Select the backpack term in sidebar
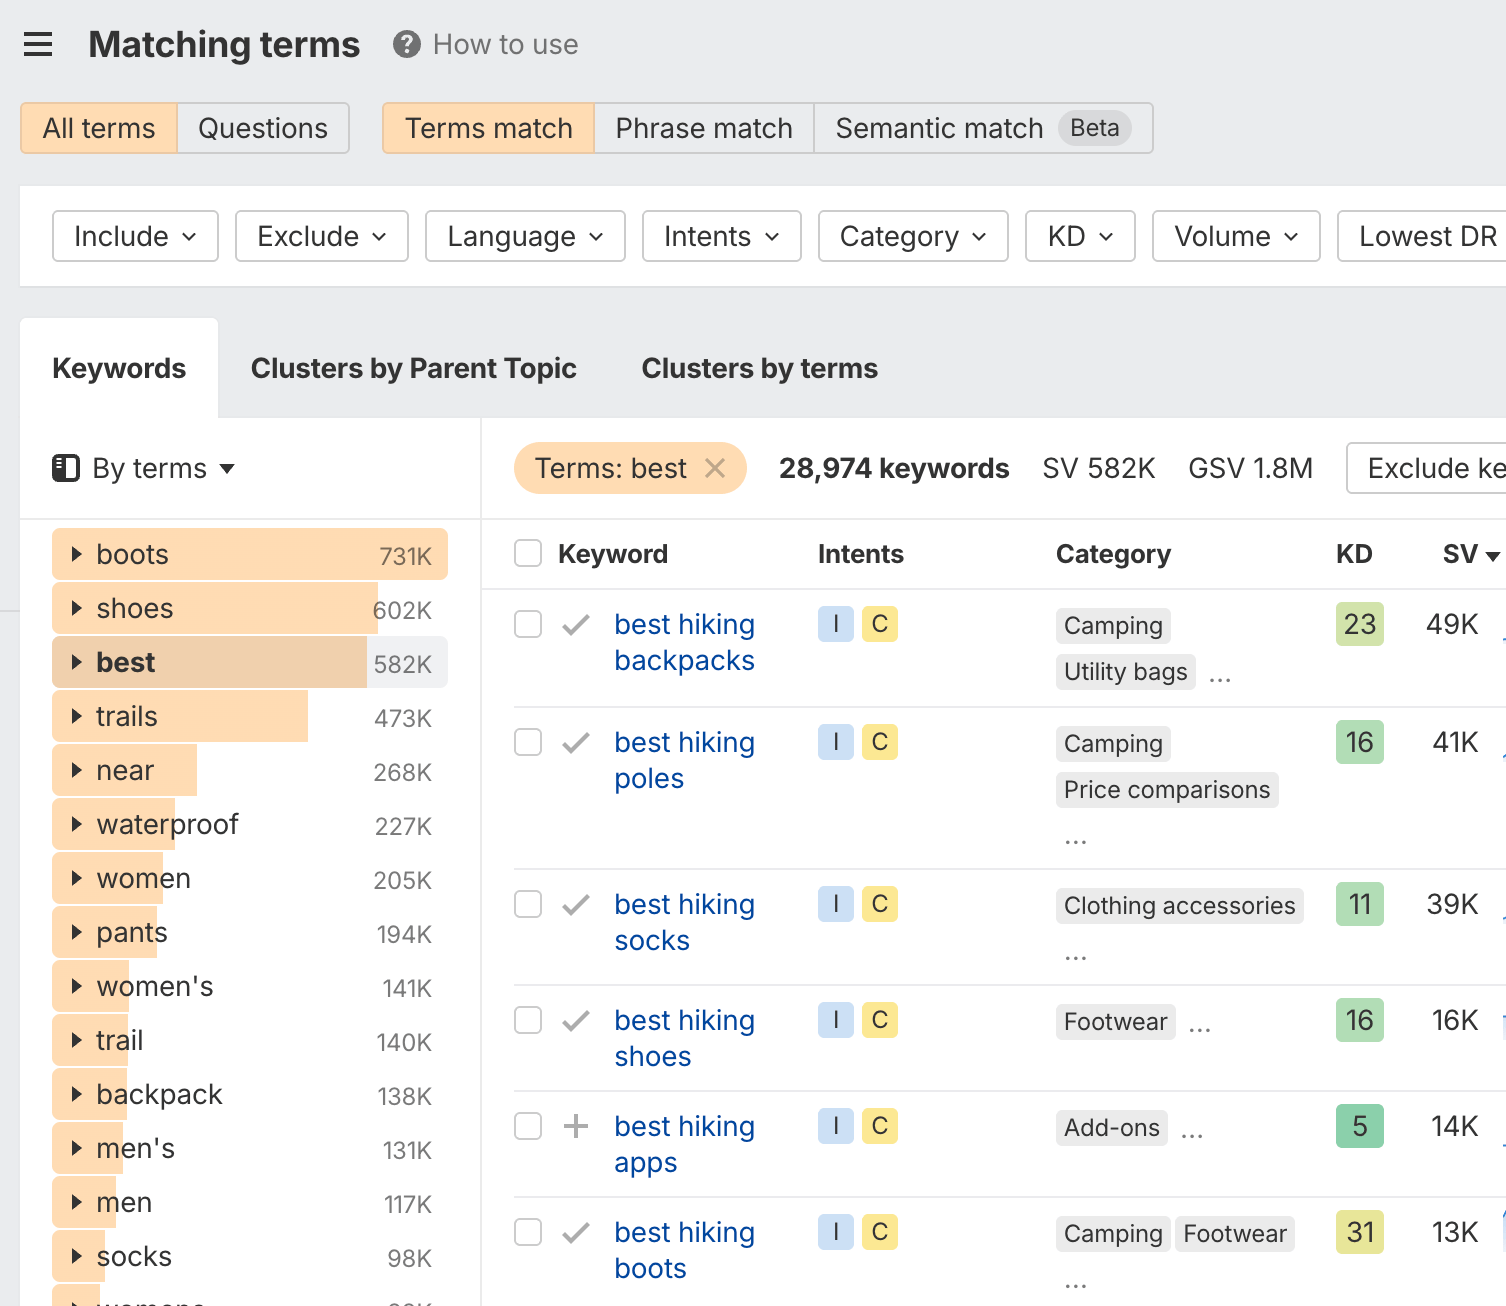 point(250,1094)
